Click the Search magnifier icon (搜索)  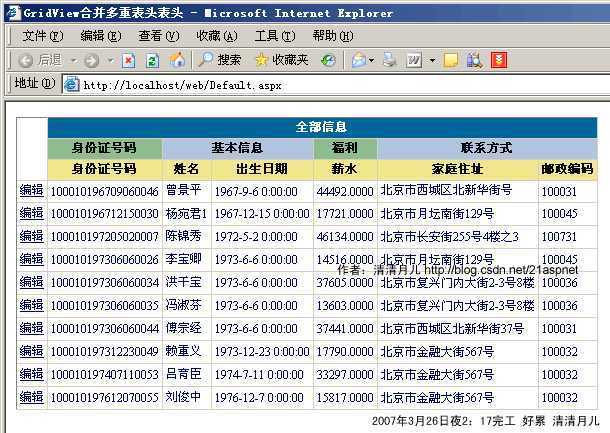(206, 60)
